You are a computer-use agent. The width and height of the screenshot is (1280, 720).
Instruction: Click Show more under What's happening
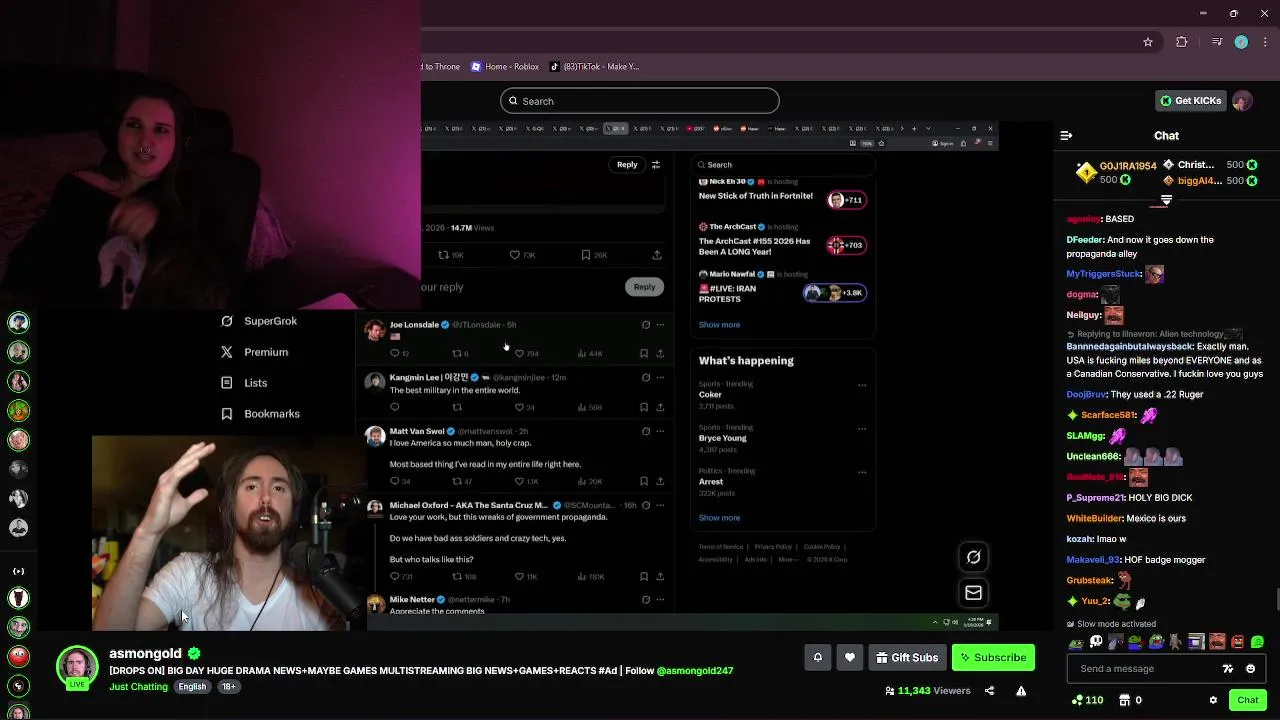point(719,518)
